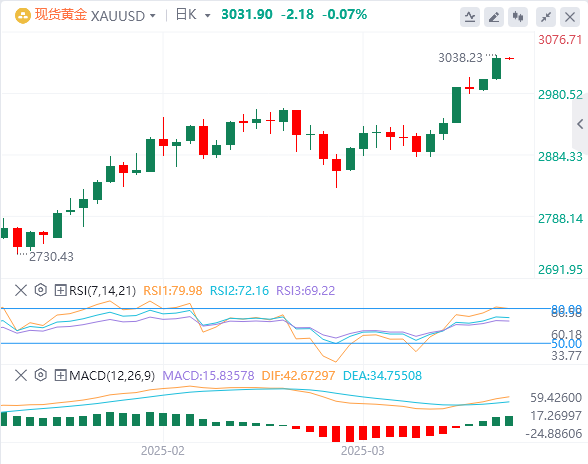Screen dimensions: 588x464
Task: Click the 2025-03 date axis marker
Action: click(x=363, y=451)
